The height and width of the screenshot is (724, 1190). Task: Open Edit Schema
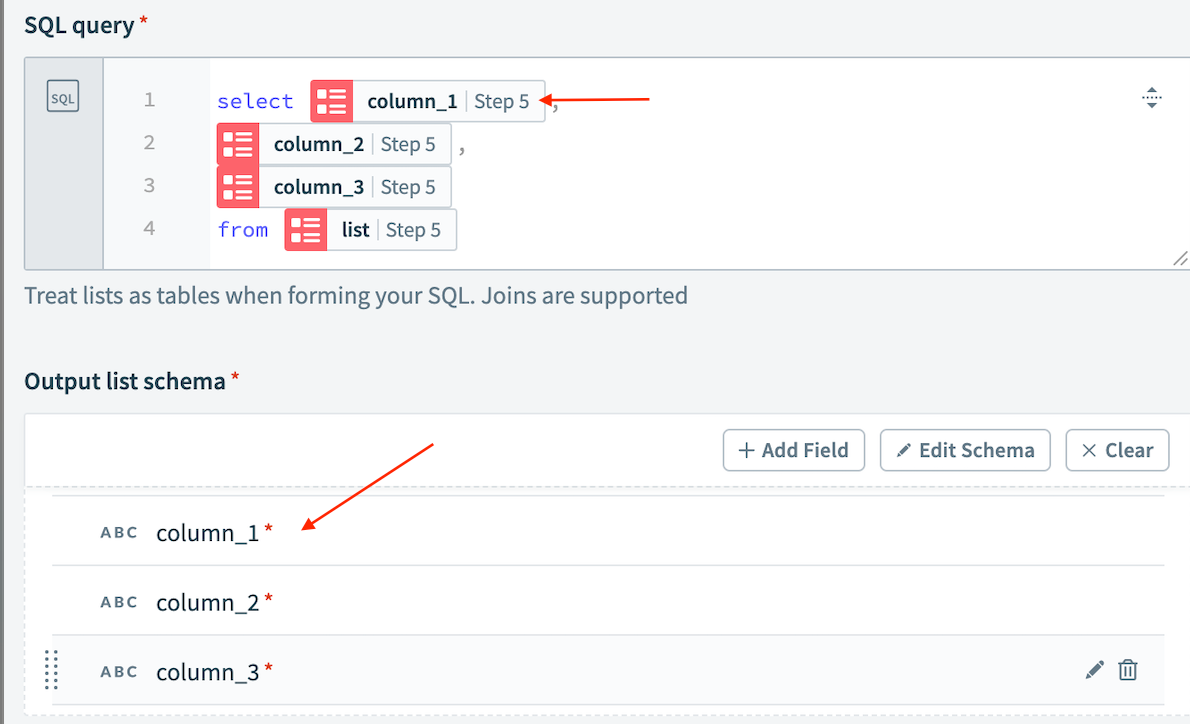964,450
